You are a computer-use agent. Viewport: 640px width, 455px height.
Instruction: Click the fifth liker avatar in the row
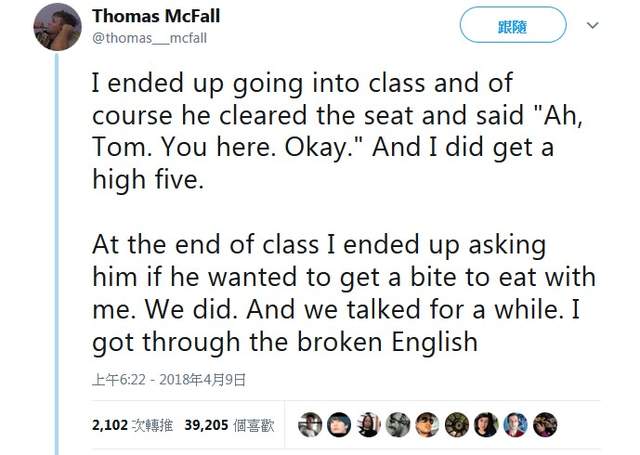pos(427,424)
